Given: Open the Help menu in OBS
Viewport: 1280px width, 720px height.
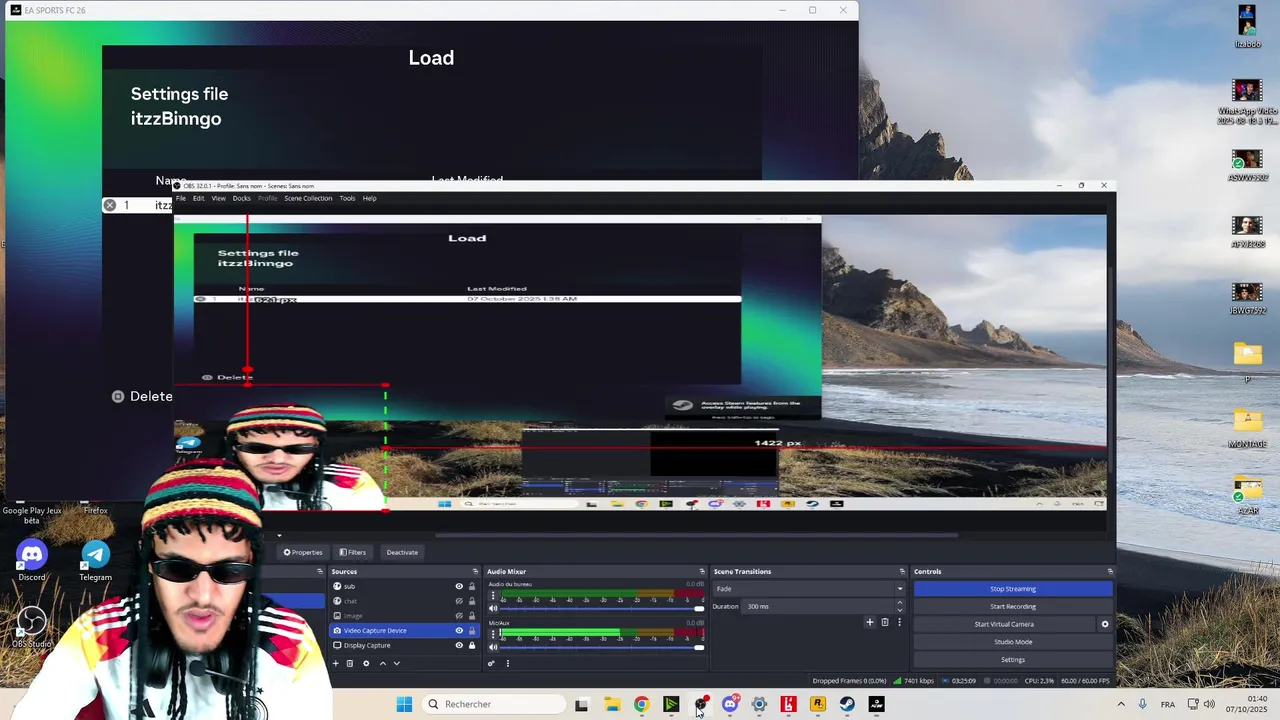Looking at the screenshot, I should click(x=369, y=198).
